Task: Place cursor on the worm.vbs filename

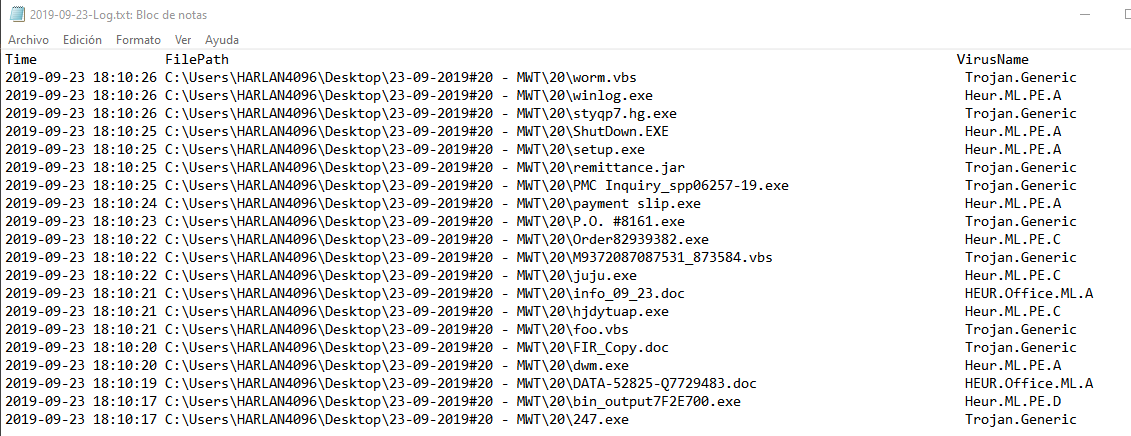Action: tap(604, 78)
